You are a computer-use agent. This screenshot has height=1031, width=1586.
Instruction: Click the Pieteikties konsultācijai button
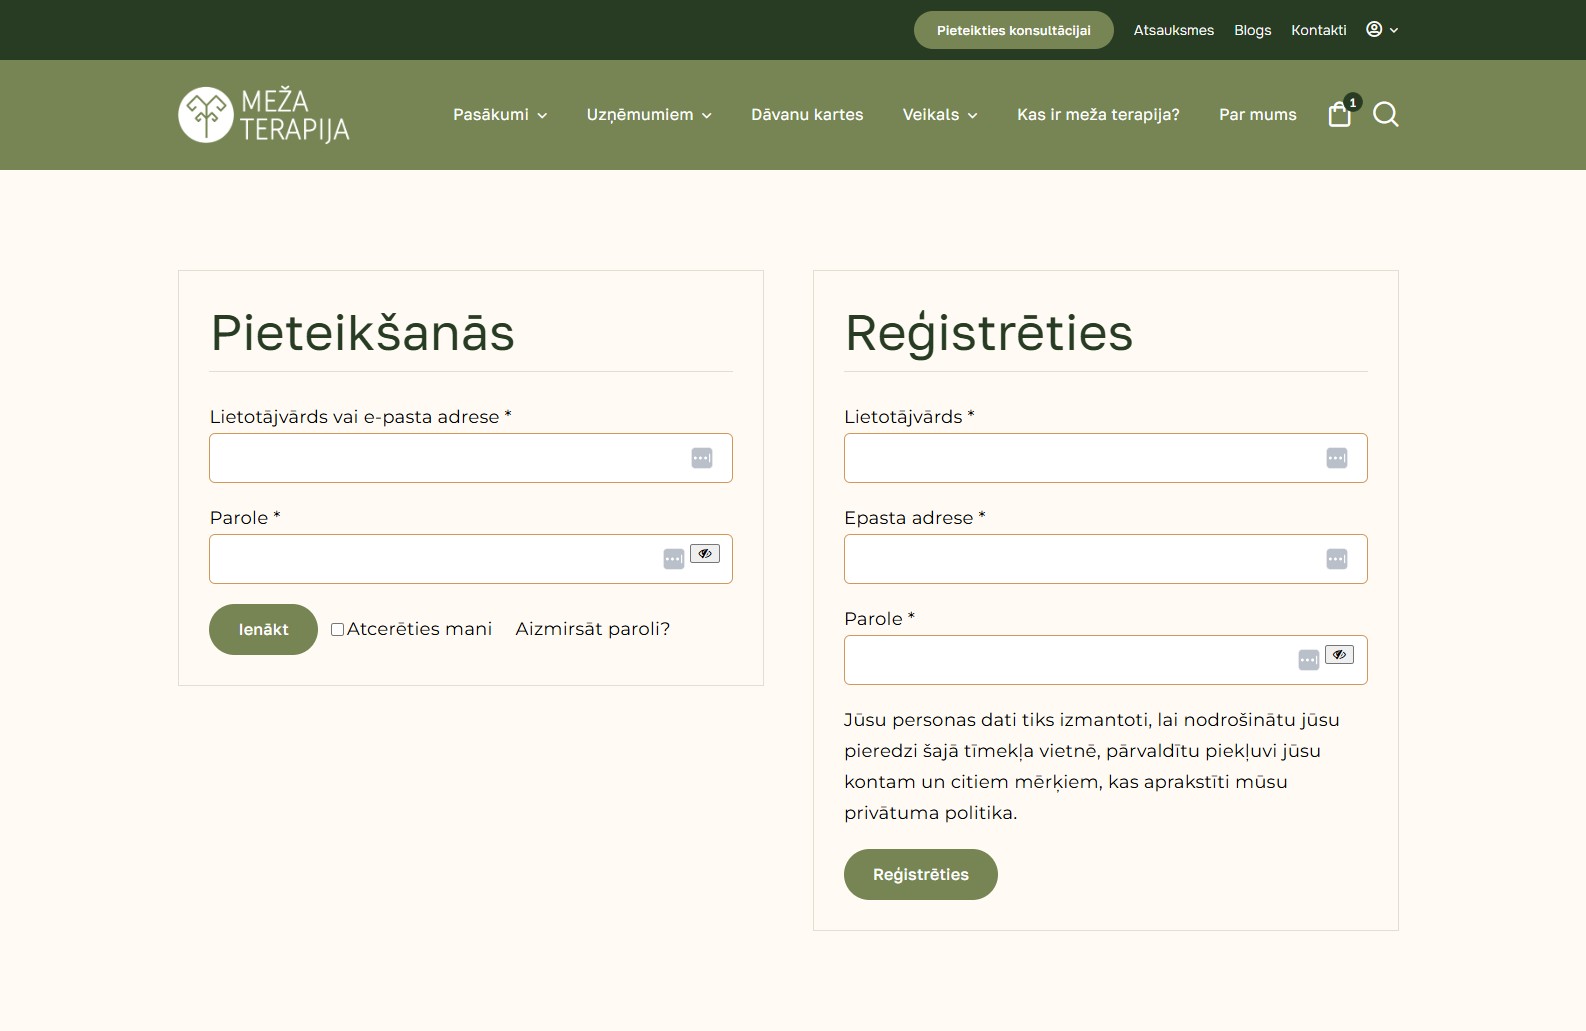[1013, 30]
